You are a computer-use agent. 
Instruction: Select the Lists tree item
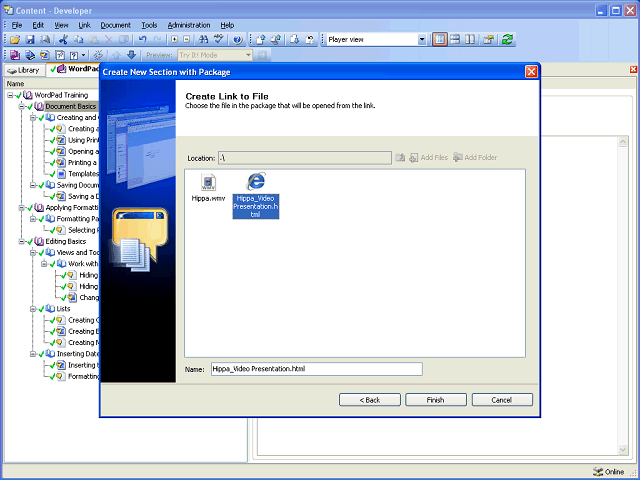pos(63,309)
